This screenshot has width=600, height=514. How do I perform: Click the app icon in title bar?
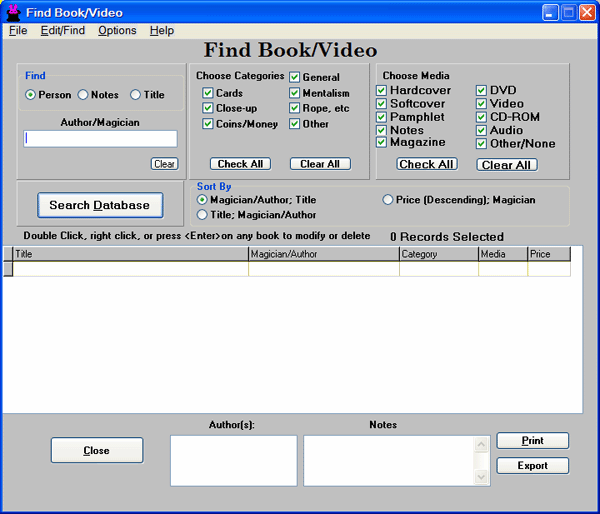pos(12,12)
